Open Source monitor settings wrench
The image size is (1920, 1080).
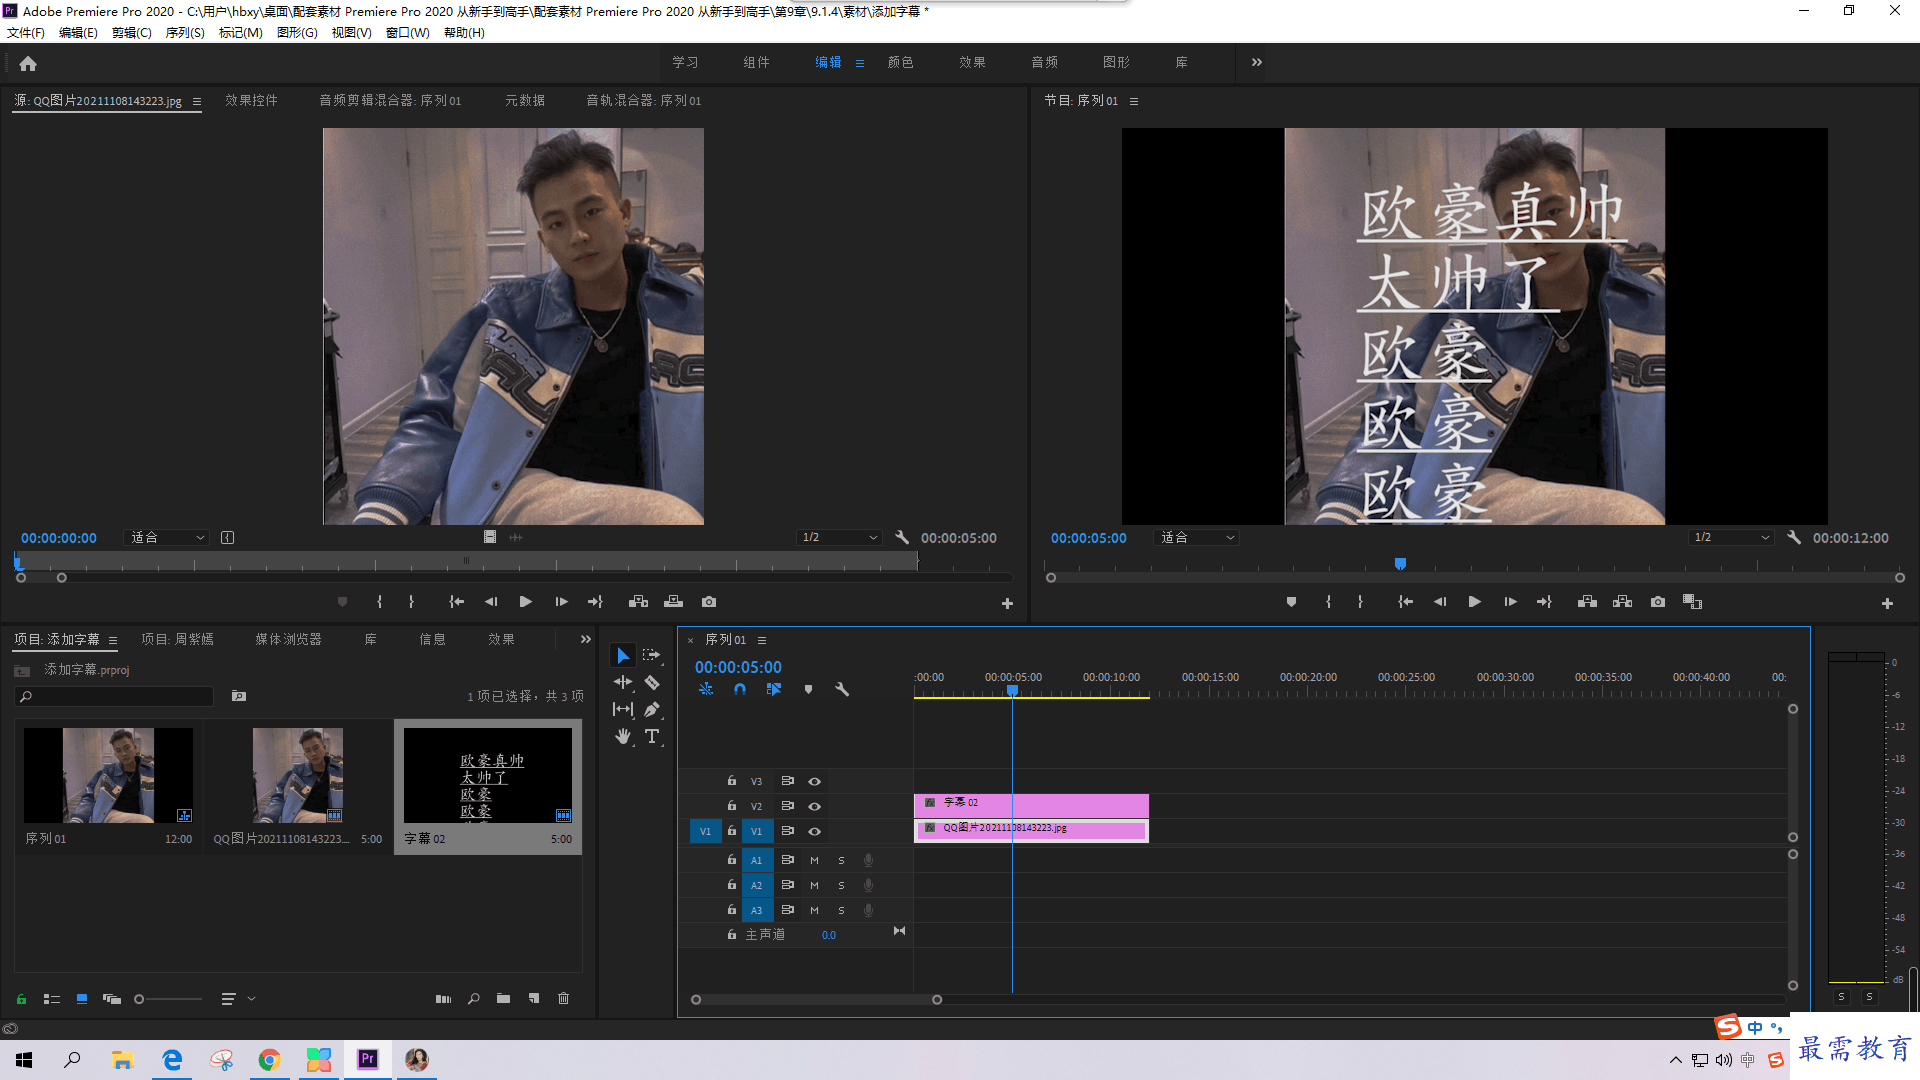click(902, 537)
